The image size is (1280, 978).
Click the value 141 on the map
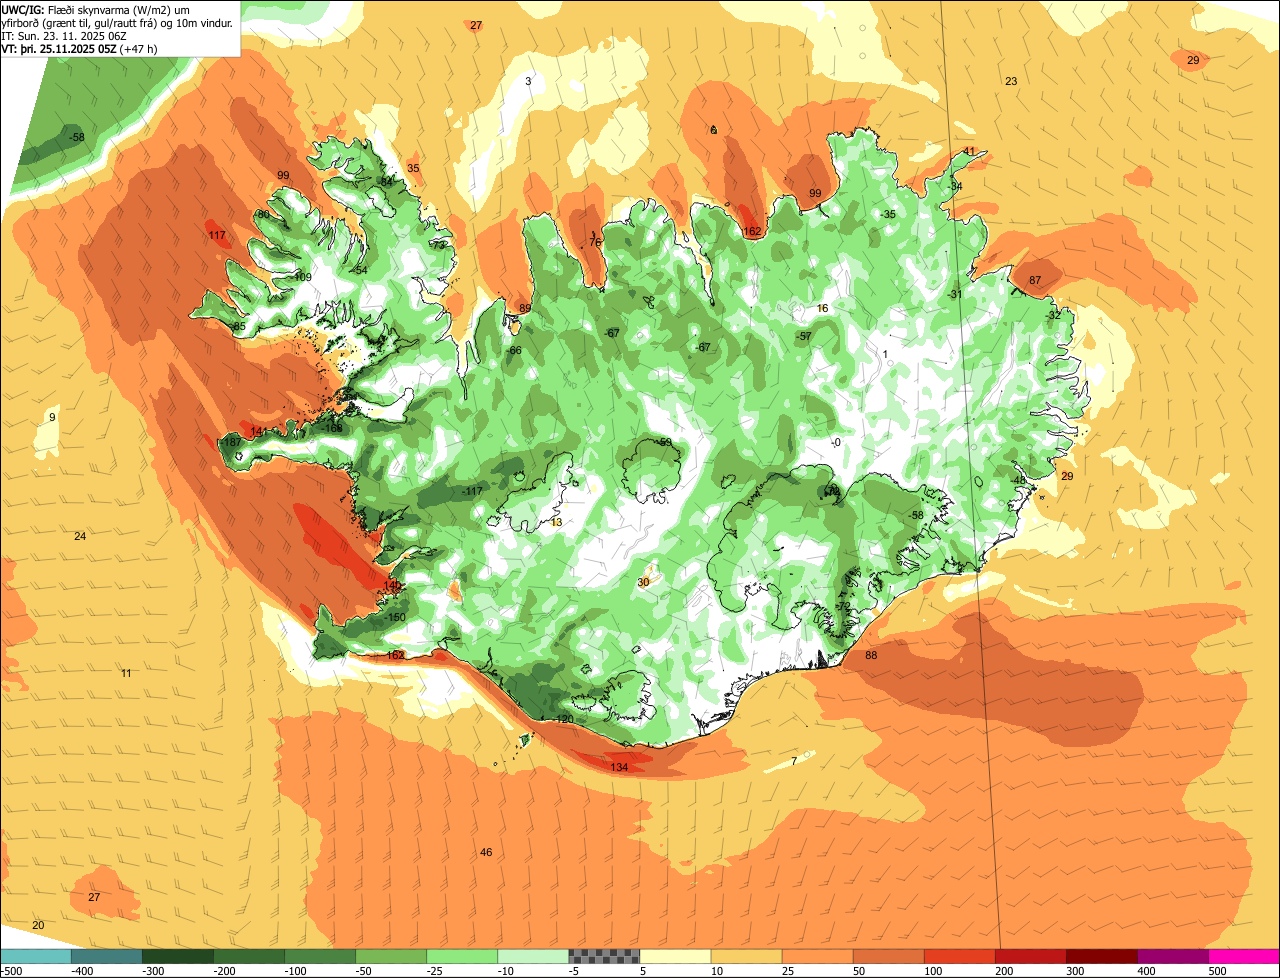click(259, 431)
